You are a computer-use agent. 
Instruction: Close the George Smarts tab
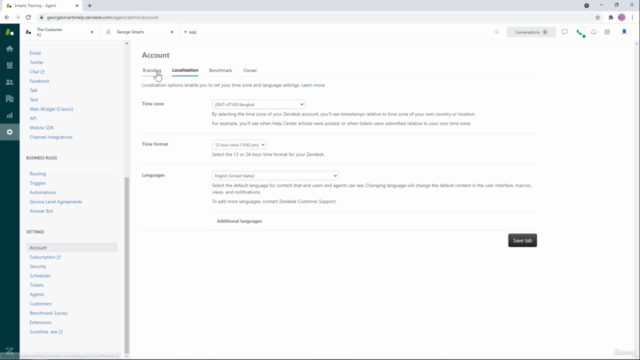[x=172, y=32]
